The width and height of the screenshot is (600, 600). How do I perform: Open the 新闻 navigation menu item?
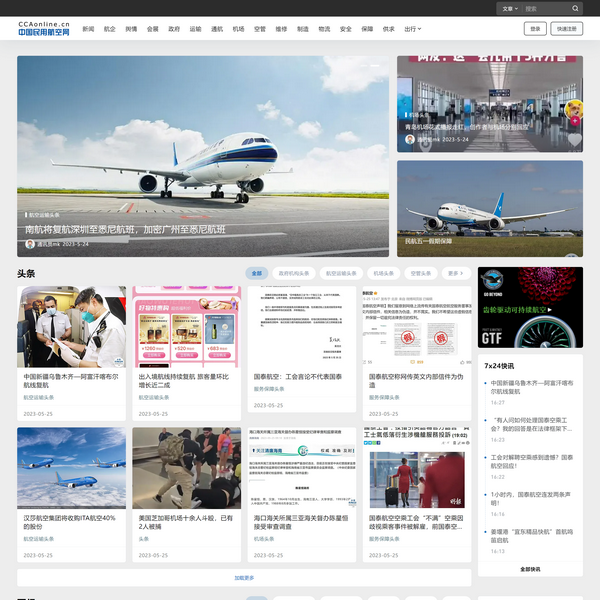(89, 29)
